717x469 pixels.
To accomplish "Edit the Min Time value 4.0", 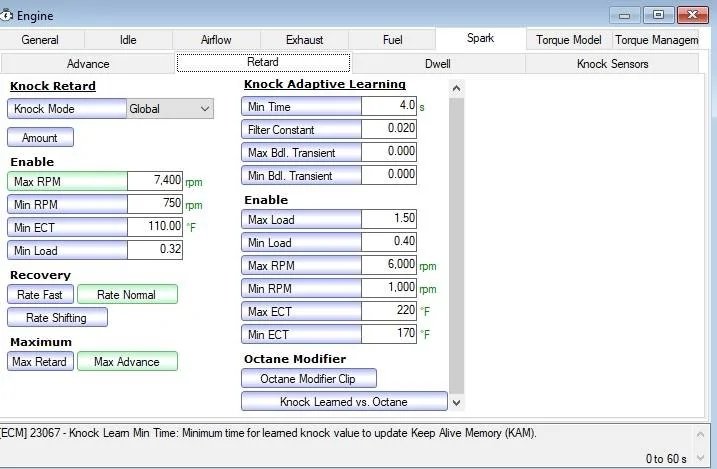I will [x=389, y=106].
